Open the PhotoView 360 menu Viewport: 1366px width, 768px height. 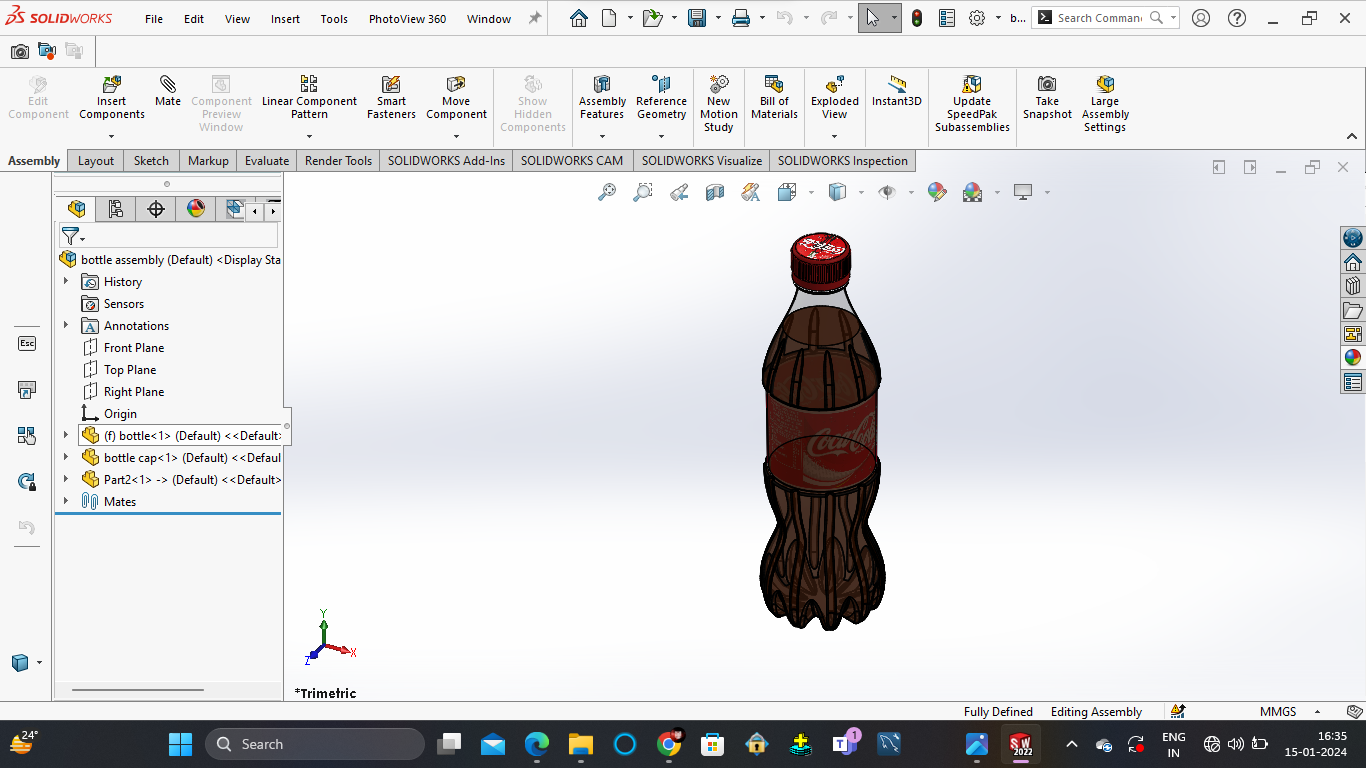[x=407, y=19]
